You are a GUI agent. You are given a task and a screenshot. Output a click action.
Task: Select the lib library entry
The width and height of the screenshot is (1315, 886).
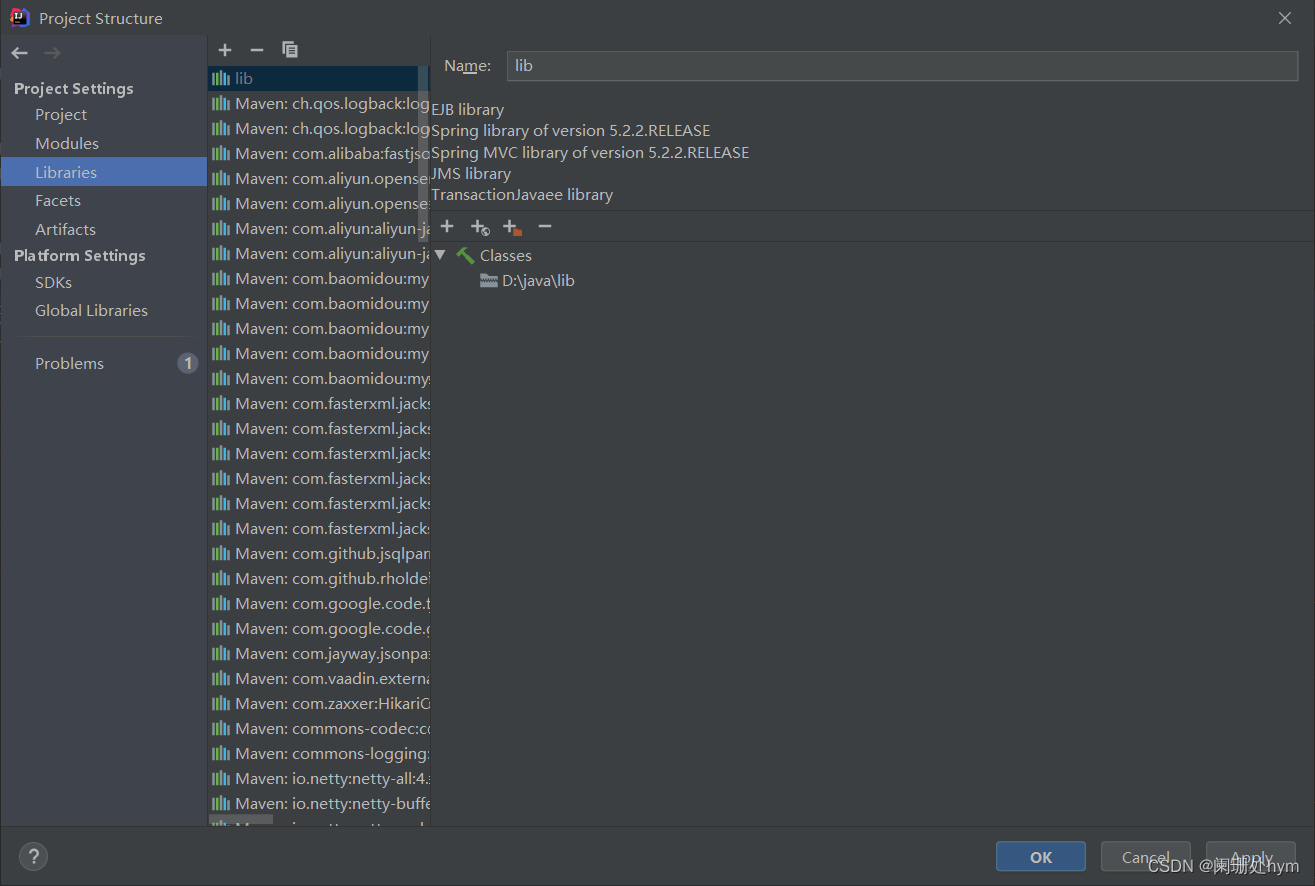point(319,79)
